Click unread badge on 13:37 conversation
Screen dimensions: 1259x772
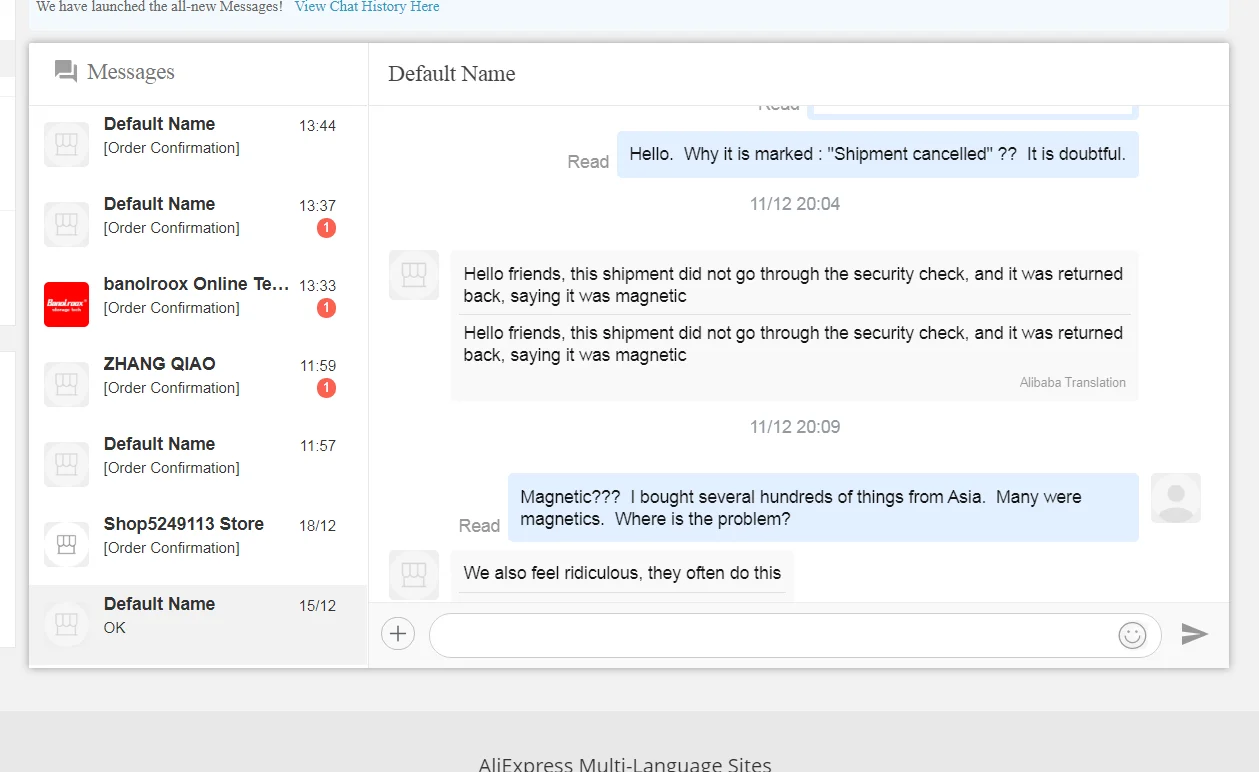pyautogui.click(x=326, y=228)
